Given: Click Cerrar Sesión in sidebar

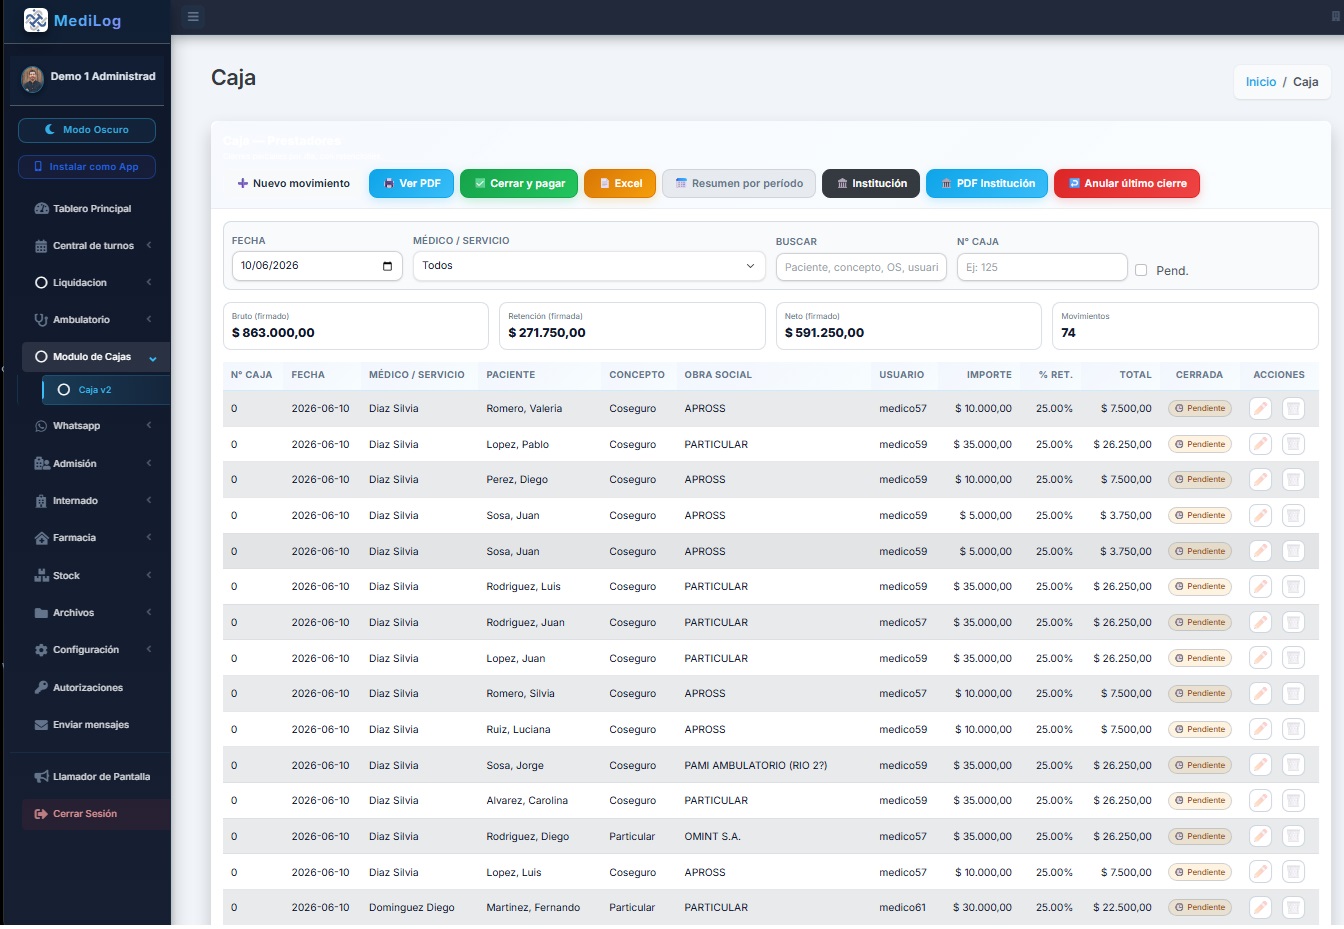Looking at the screenshot, I should coord(96,814).
